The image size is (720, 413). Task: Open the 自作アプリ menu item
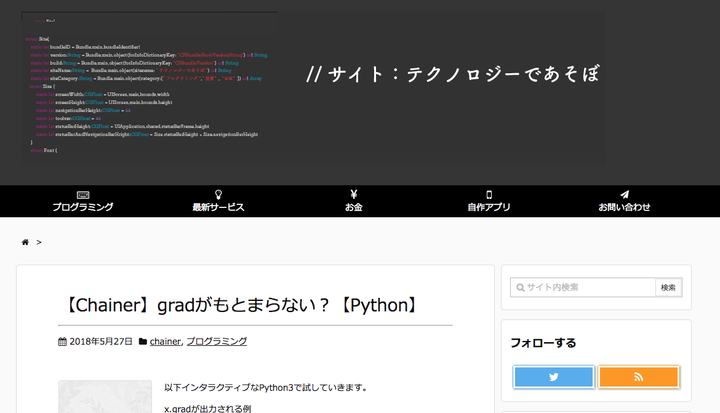point(489,207)
